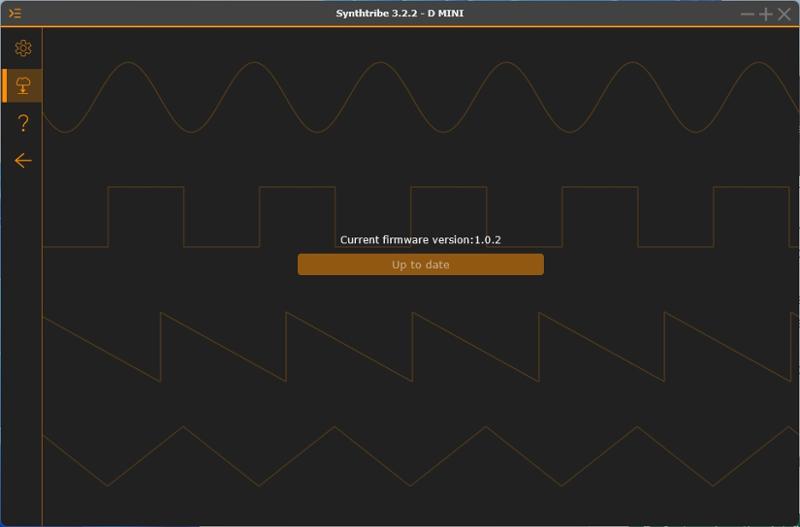This screenshot has height=527, width=800.
Task: Click the 1.0.2 version number
Action: (x=488, y=240)
